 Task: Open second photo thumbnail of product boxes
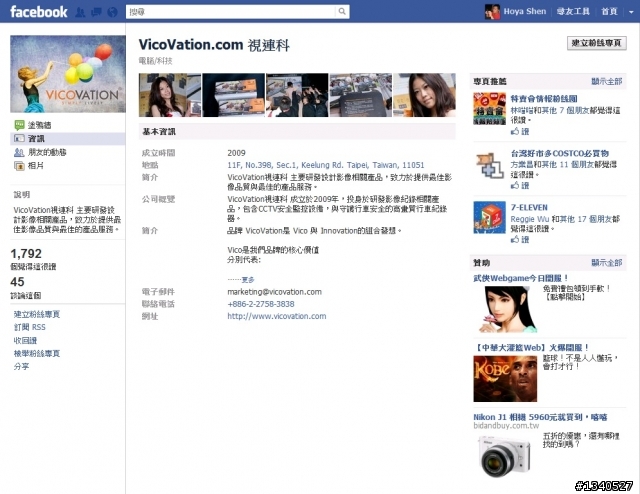[233, 95]
